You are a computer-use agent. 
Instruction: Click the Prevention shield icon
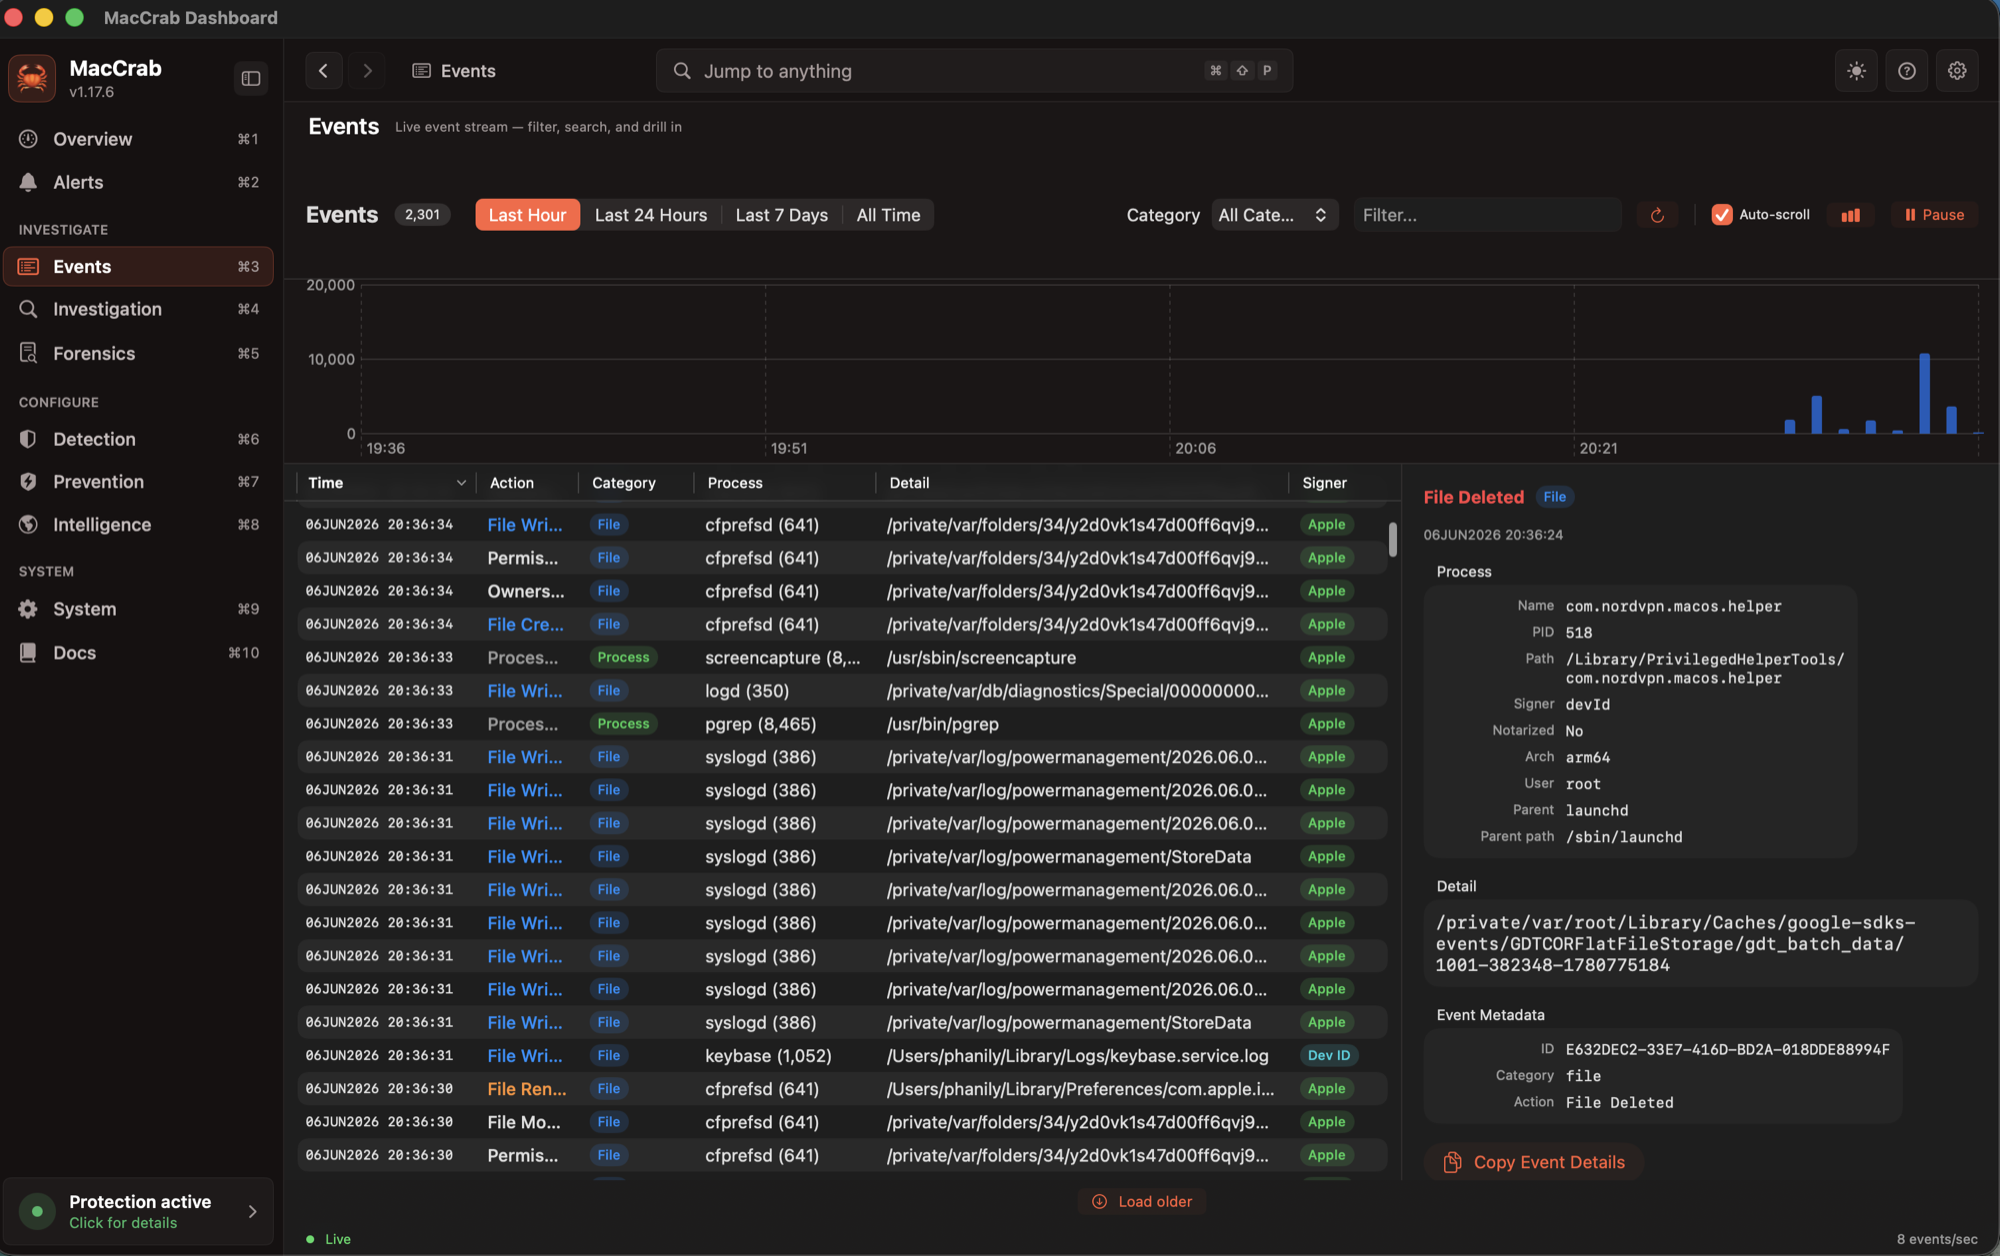[x=28, y=482]
